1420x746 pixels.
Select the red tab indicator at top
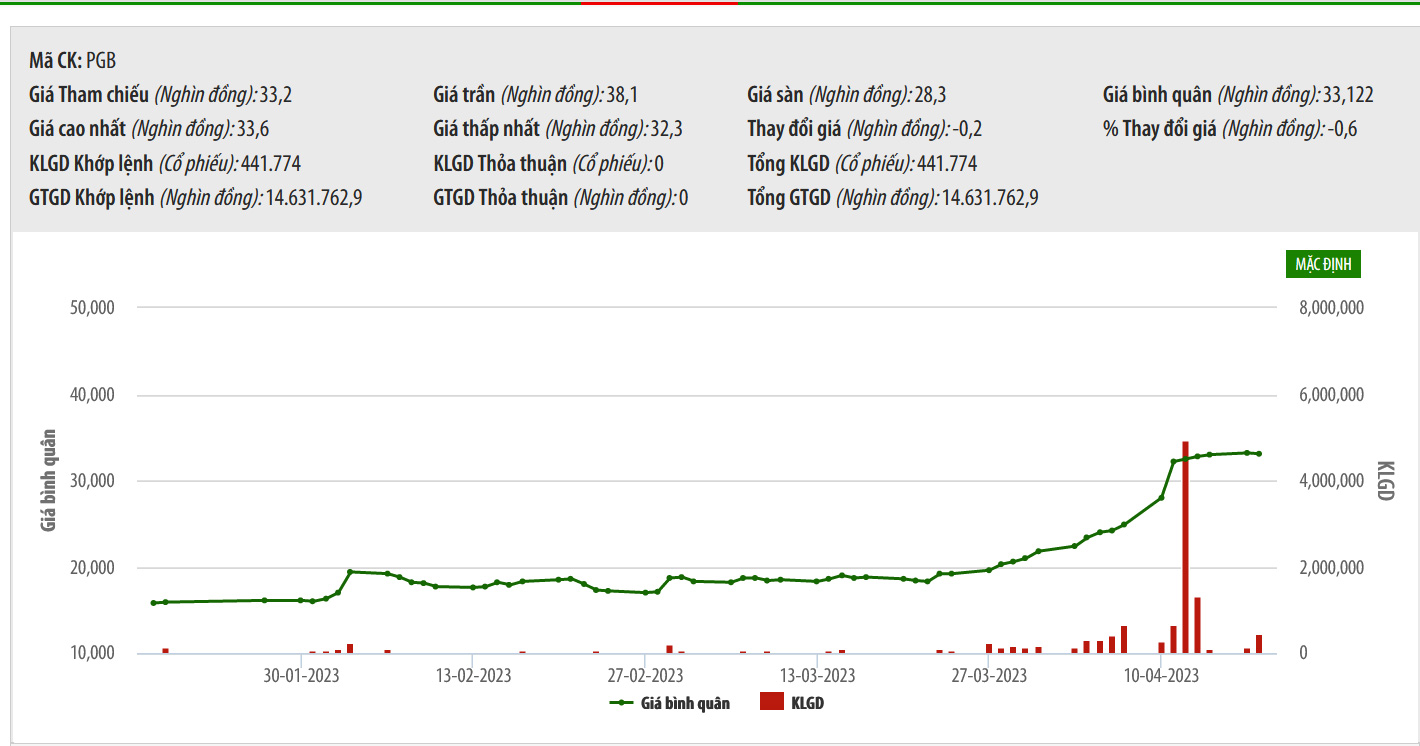click(659, 3)
